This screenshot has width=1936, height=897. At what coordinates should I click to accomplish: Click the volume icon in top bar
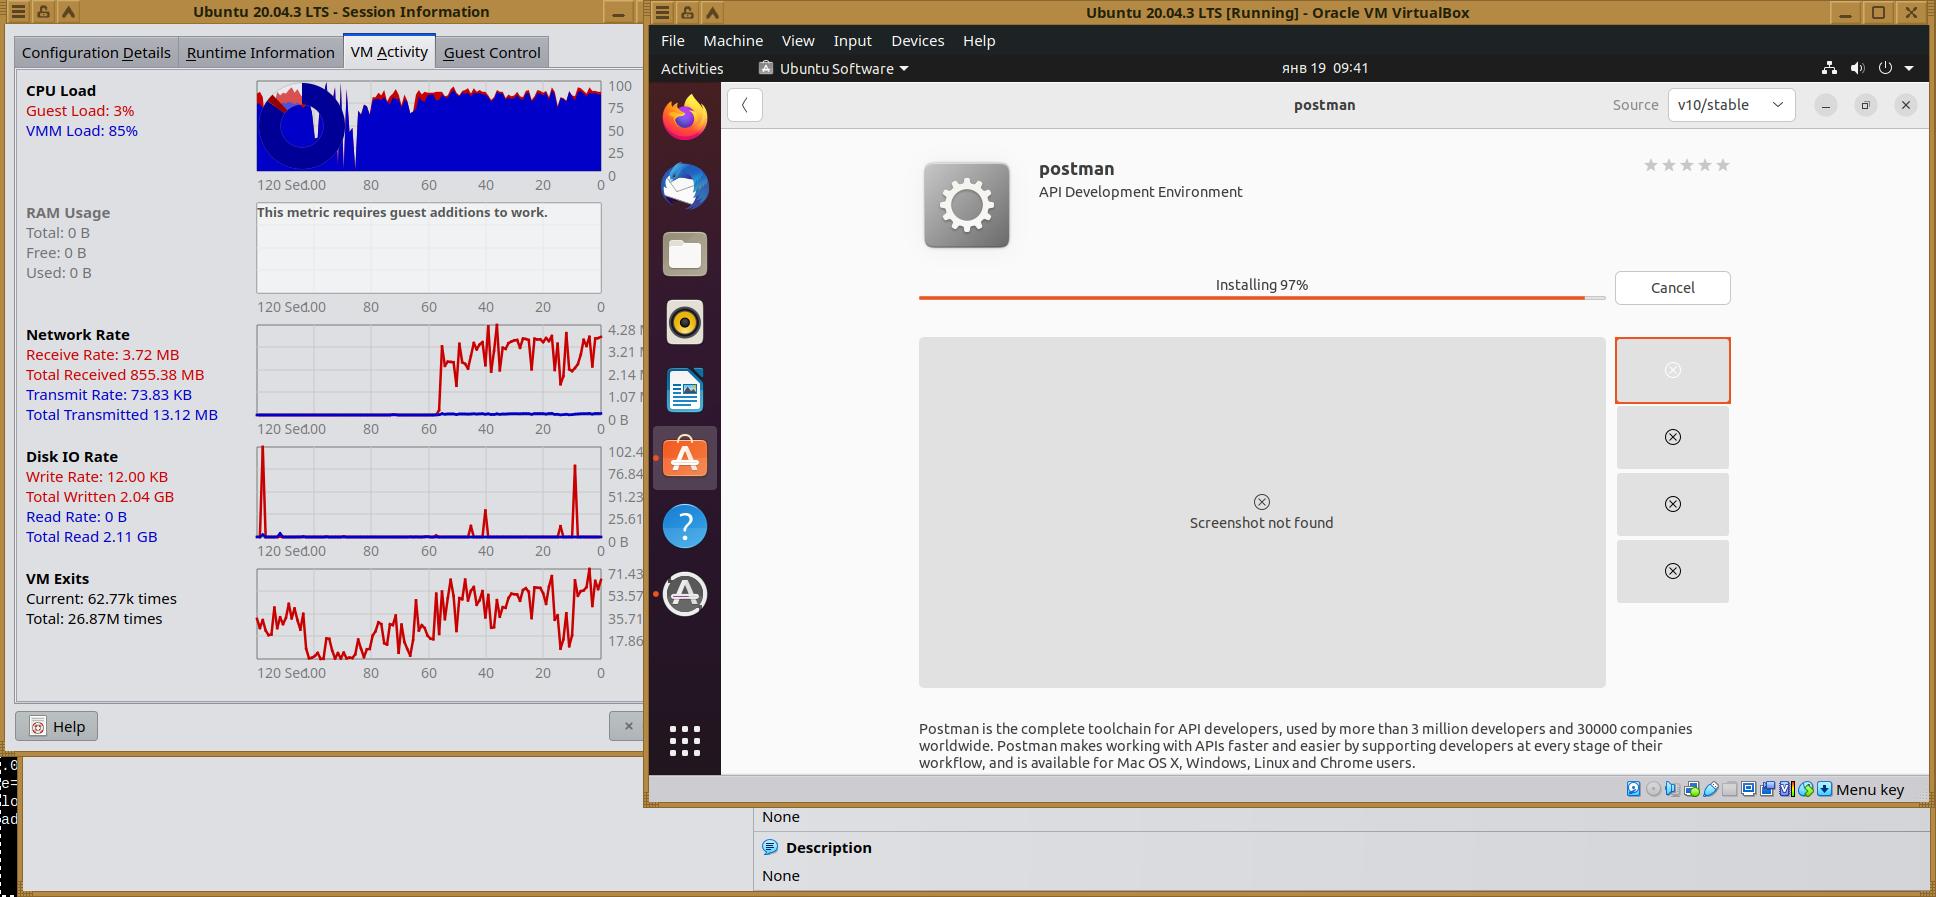(x=1857, y=68)
